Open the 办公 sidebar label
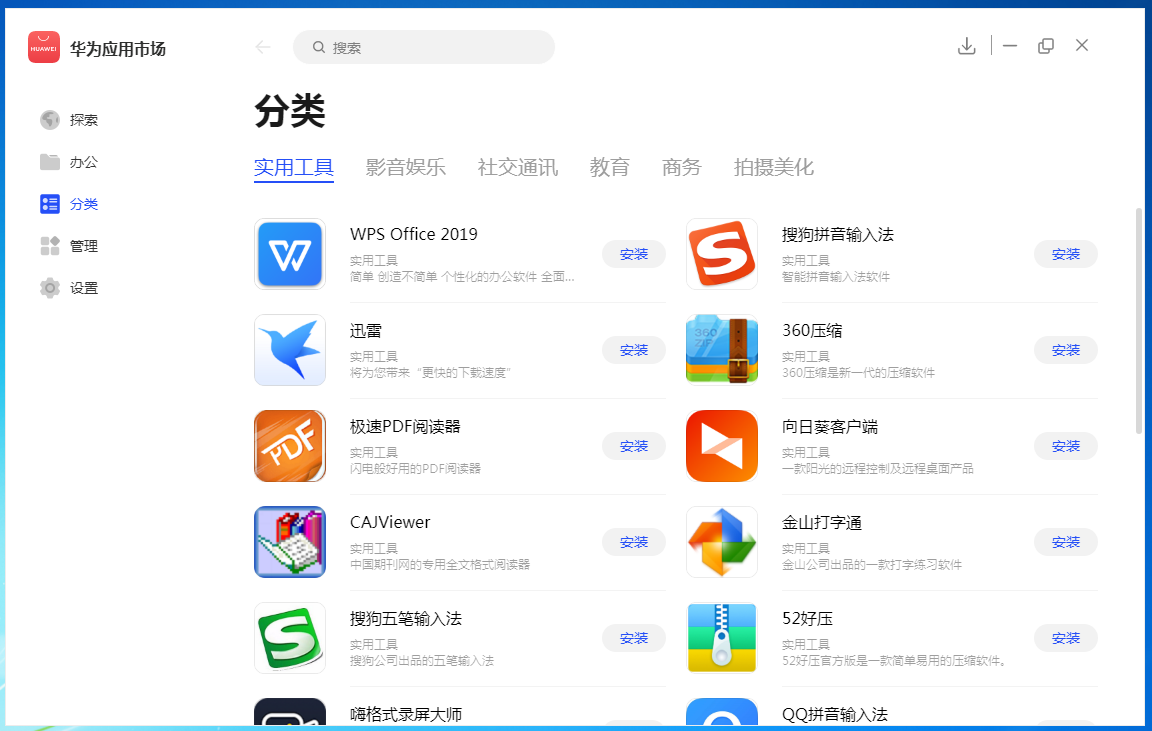Screen dimensions: 1152x731 (x=84, y=162)
